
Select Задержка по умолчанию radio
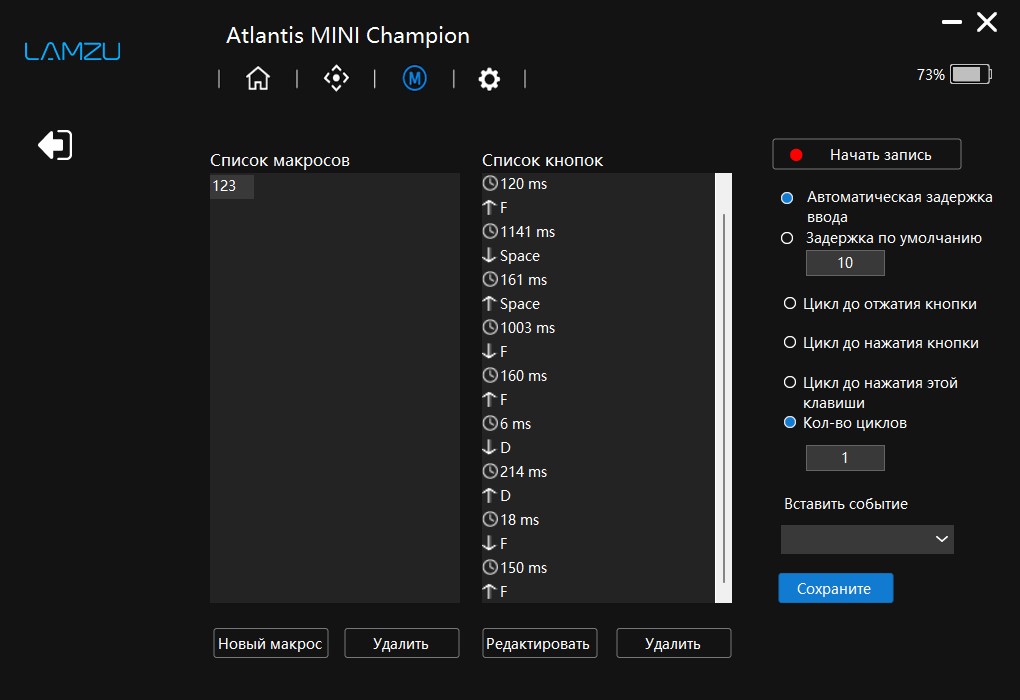click(787, 238)
